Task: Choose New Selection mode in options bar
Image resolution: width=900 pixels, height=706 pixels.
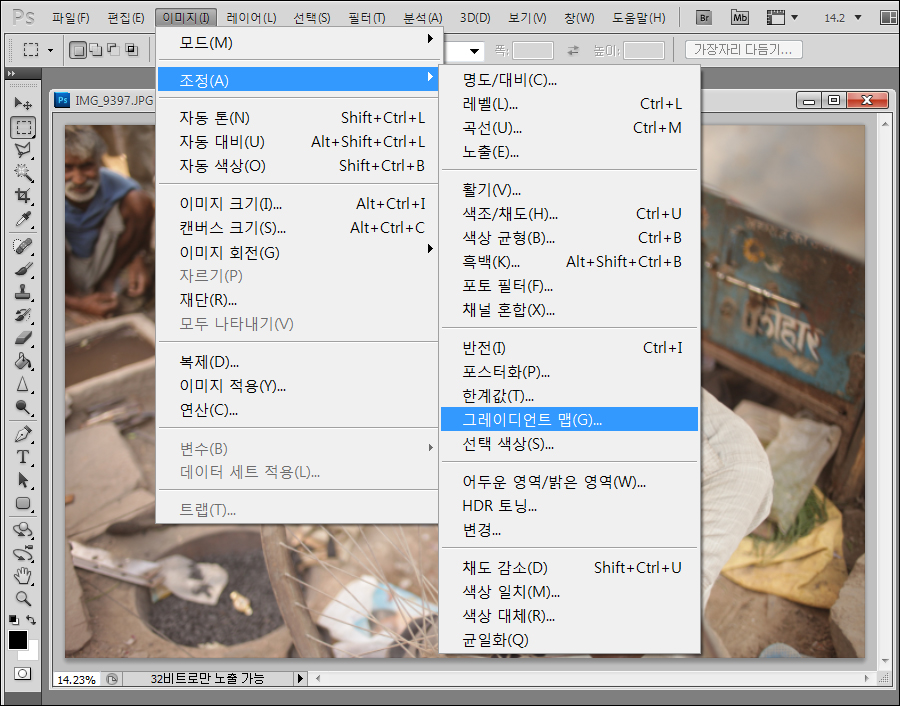Action: point(77,51)
